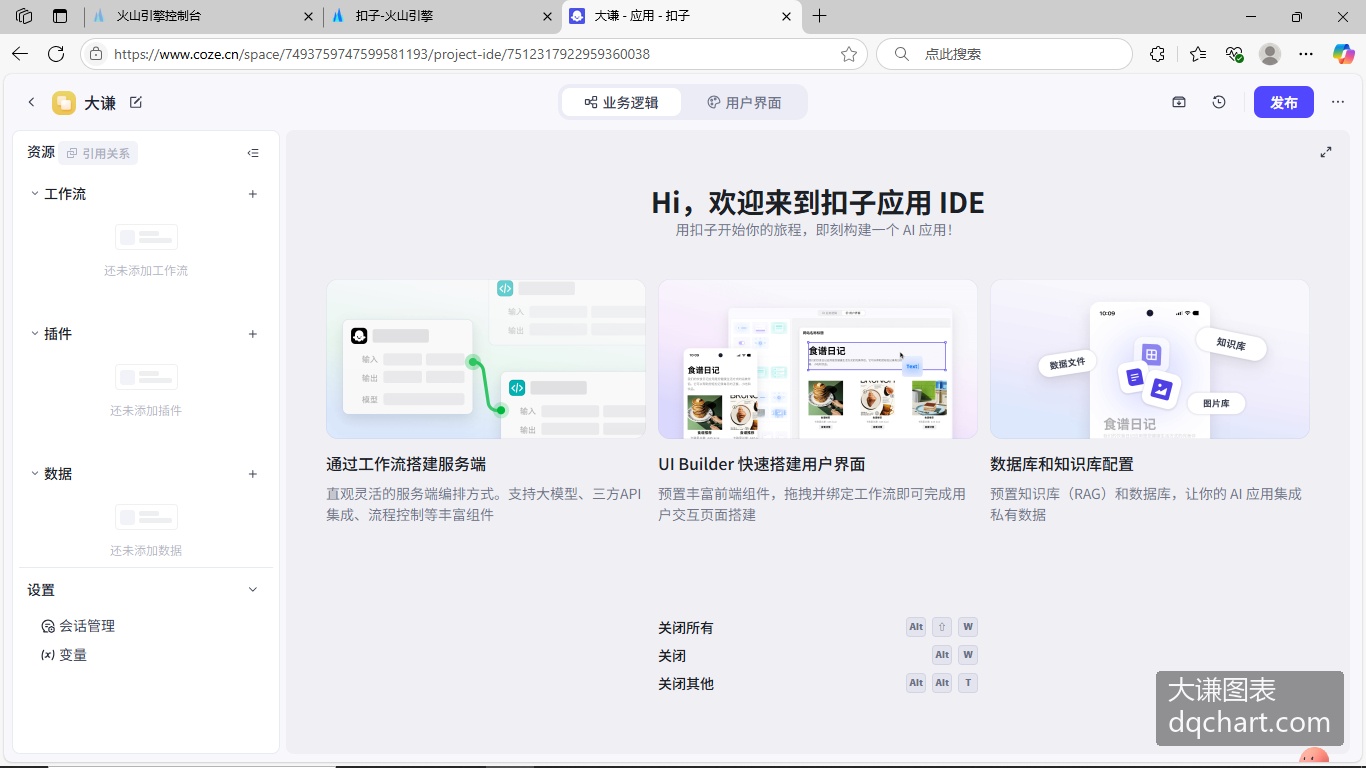Close the 扣子-火山引擎 tab

coord(546,16)
